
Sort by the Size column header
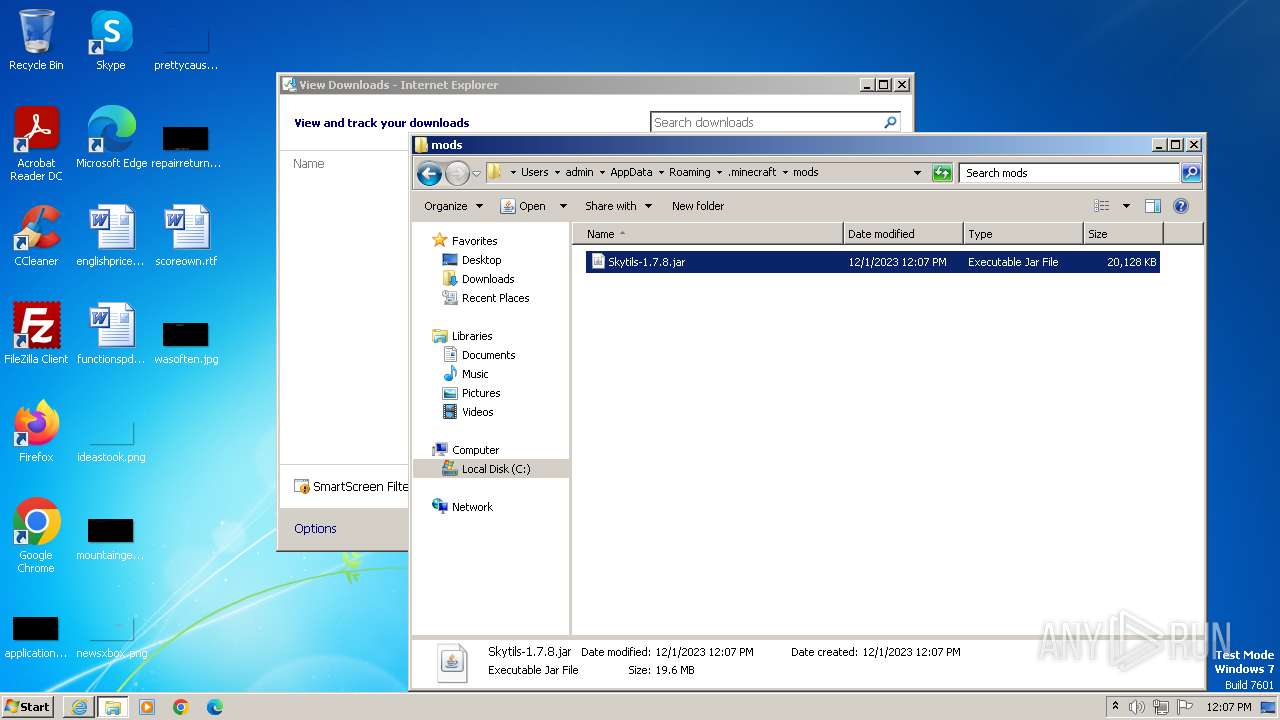tap(1124, 234)
